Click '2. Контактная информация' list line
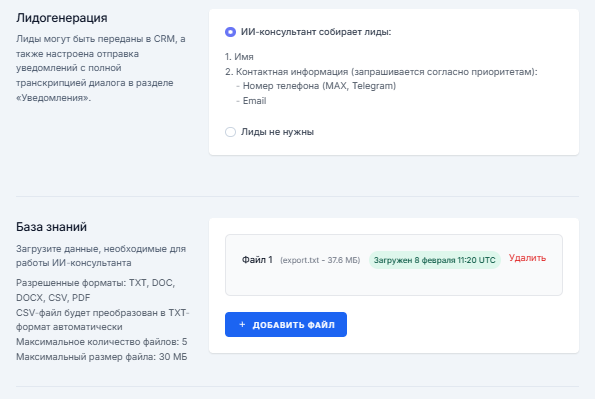Screen dimensions: 595x399 (381, 72)
